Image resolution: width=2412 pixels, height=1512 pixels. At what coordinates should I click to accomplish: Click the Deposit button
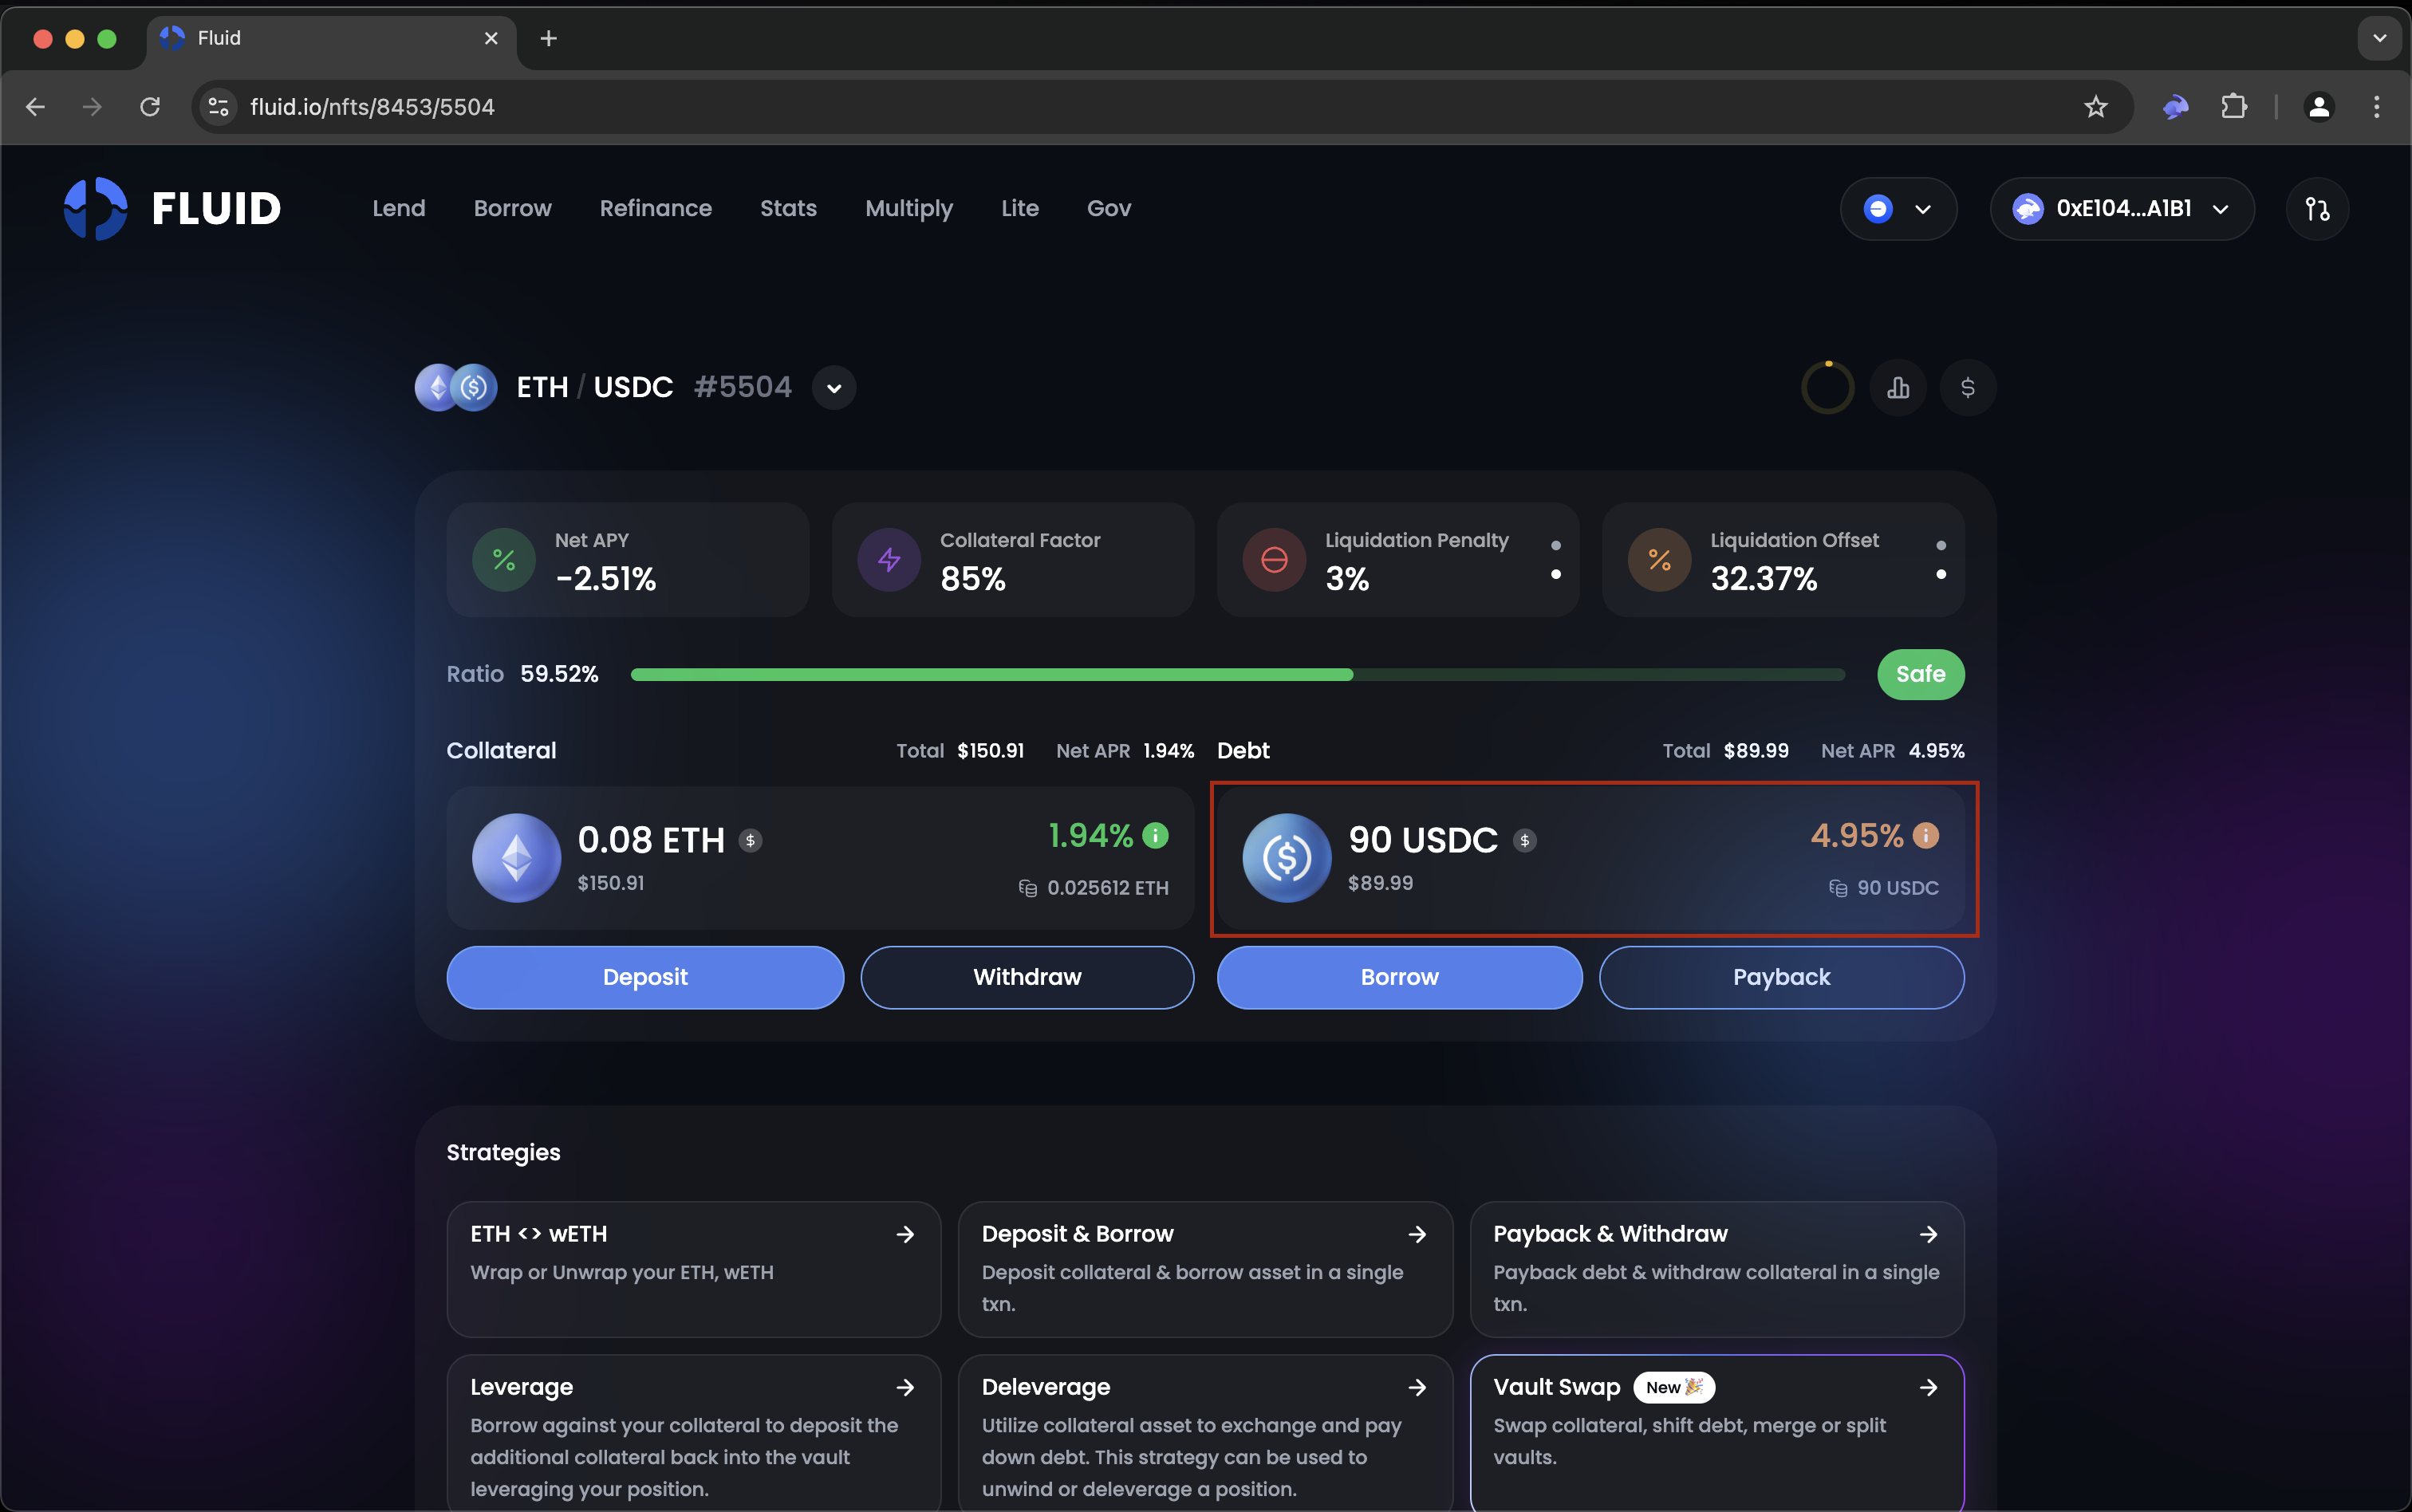pos(645,978)
